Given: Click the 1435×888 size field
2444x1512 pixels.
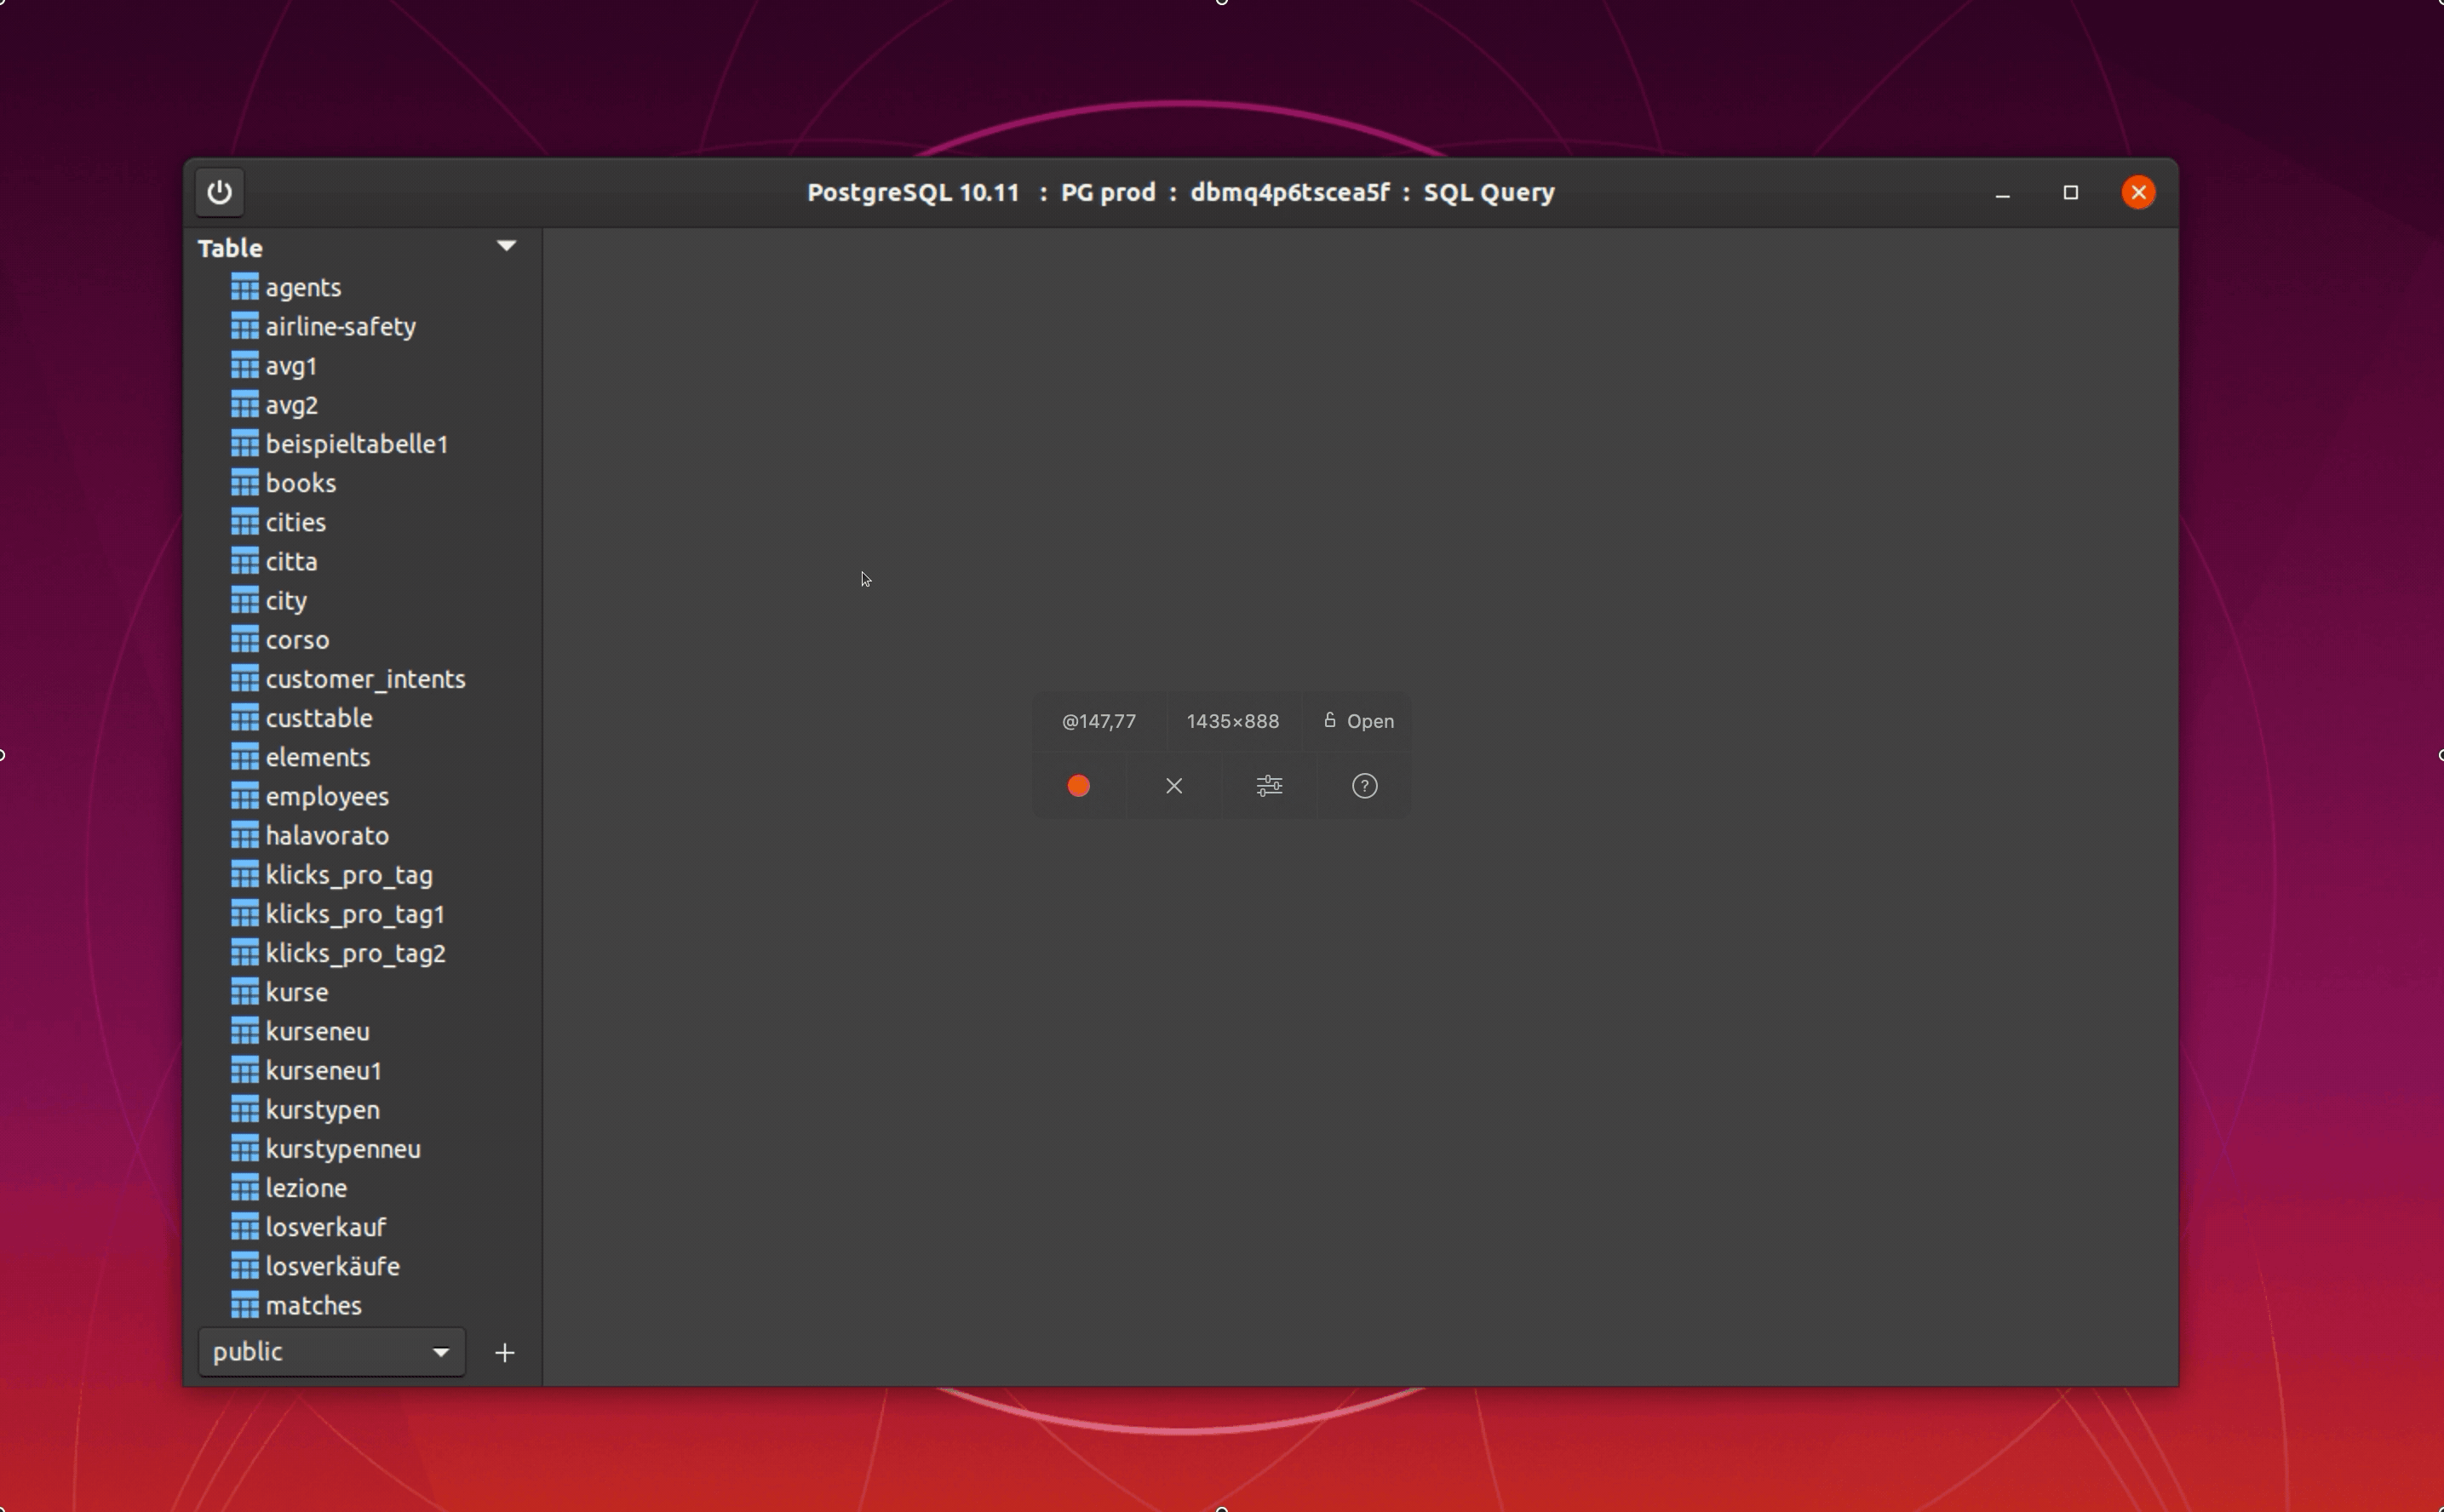Looking at the screenshot, I should 1233,721.
